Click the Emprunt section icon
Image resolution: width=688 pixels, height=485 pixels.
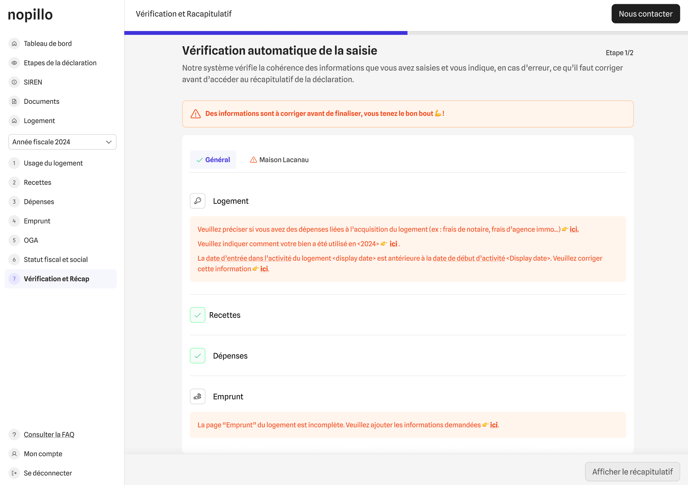tap(198, 397)
